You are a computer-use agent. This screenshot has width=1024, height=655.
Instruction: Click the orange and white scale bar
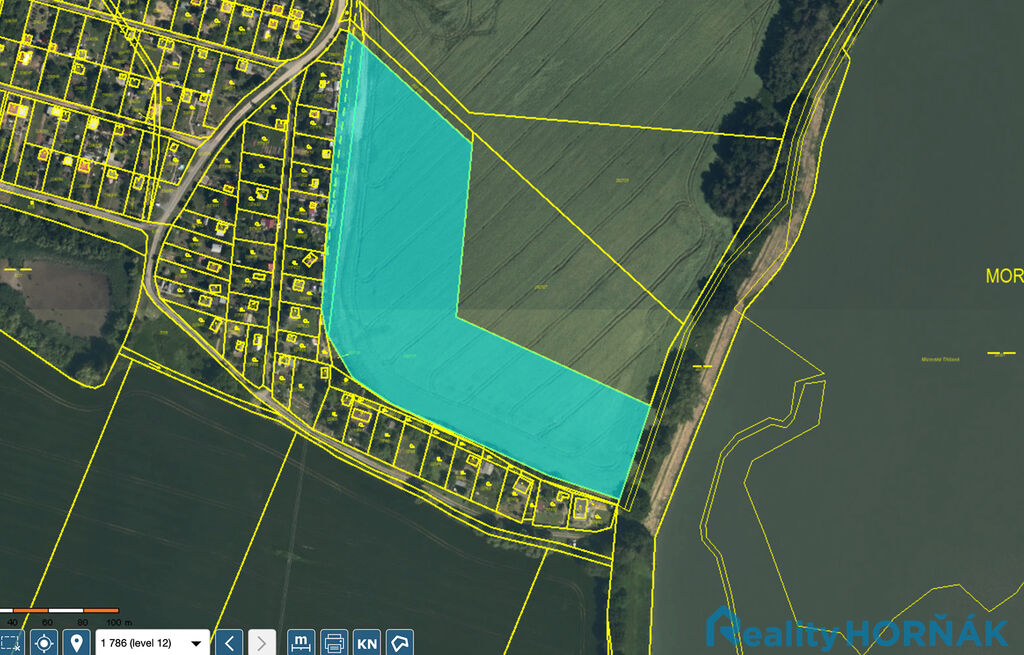click(60, 610)
